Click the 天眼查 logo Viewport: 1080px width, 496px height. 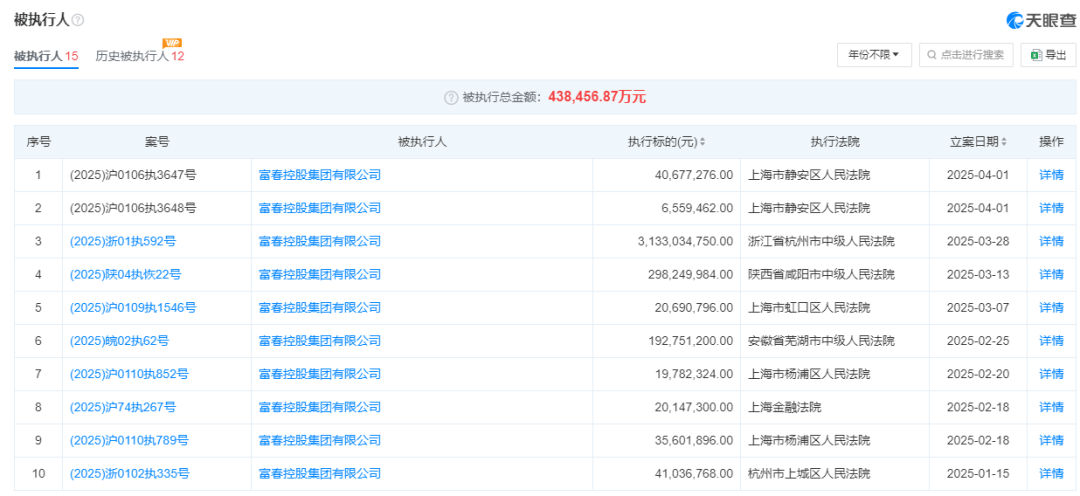(x=1041, y=21)
